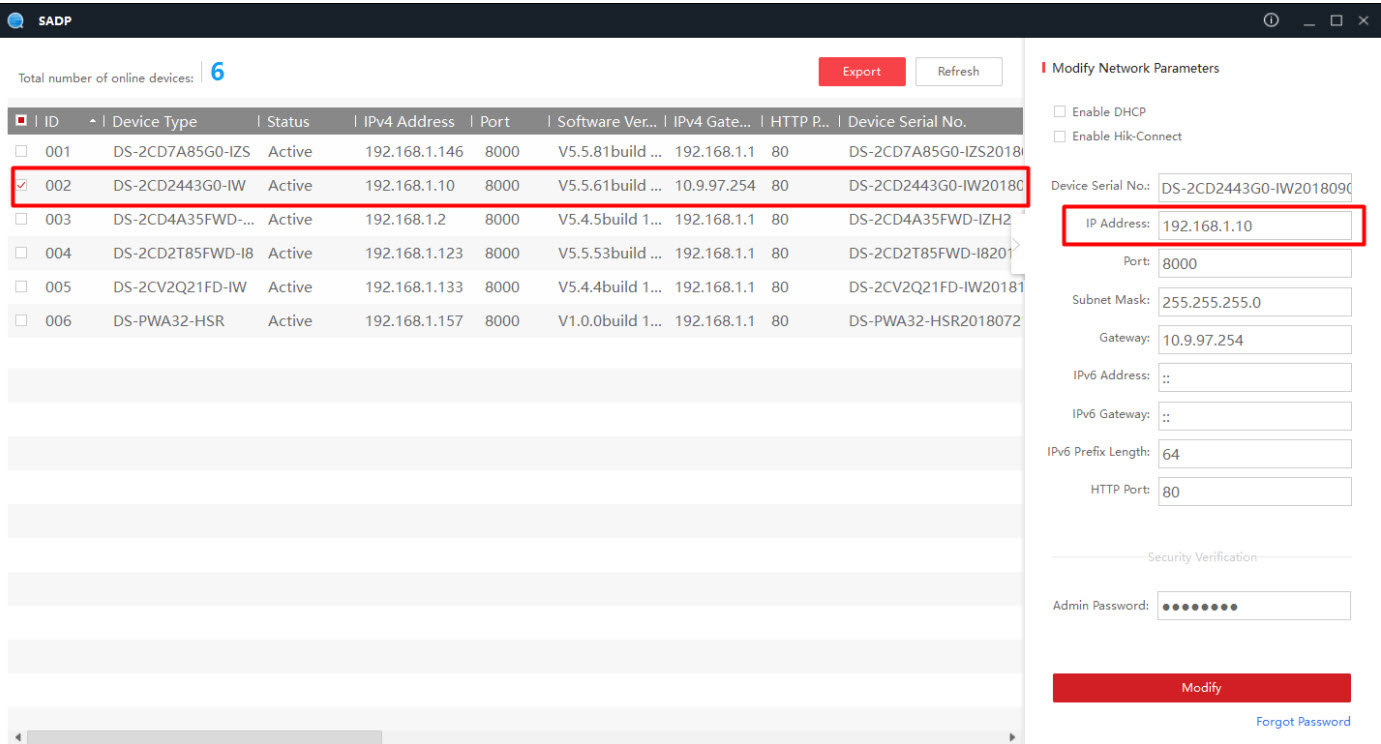Click the horizontal scrollbar right arrow
The image size is (1381, 744).
pyautogui.click(x=1012, y=737)
